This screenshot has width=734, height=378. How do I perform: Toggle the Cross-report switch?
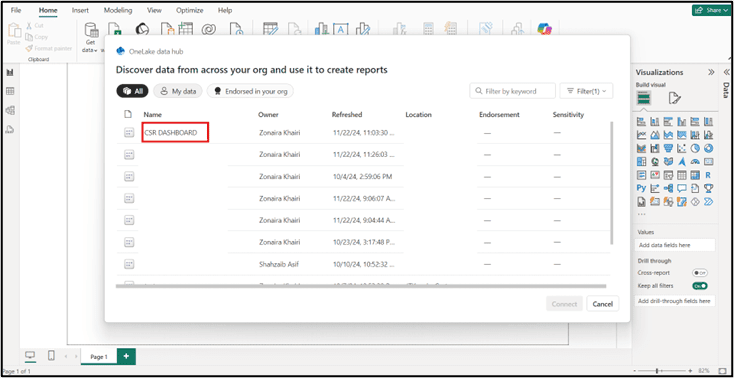[700, 273]
